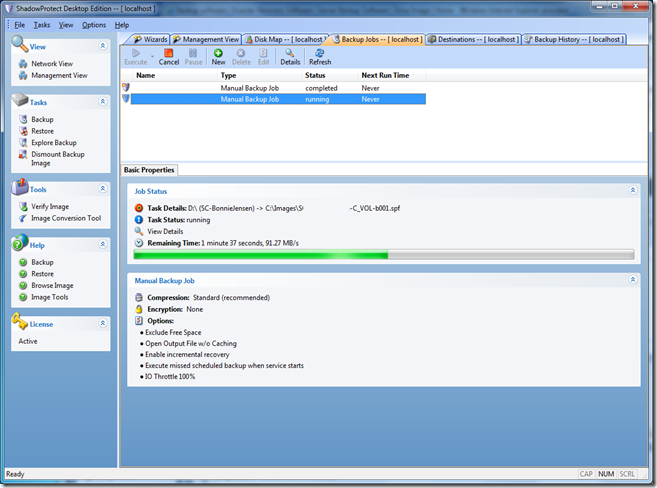Launch the Image Conversion Tool
Image resolution: width=657 pixels, height=488 pixels.
click(x=65, y=218)
